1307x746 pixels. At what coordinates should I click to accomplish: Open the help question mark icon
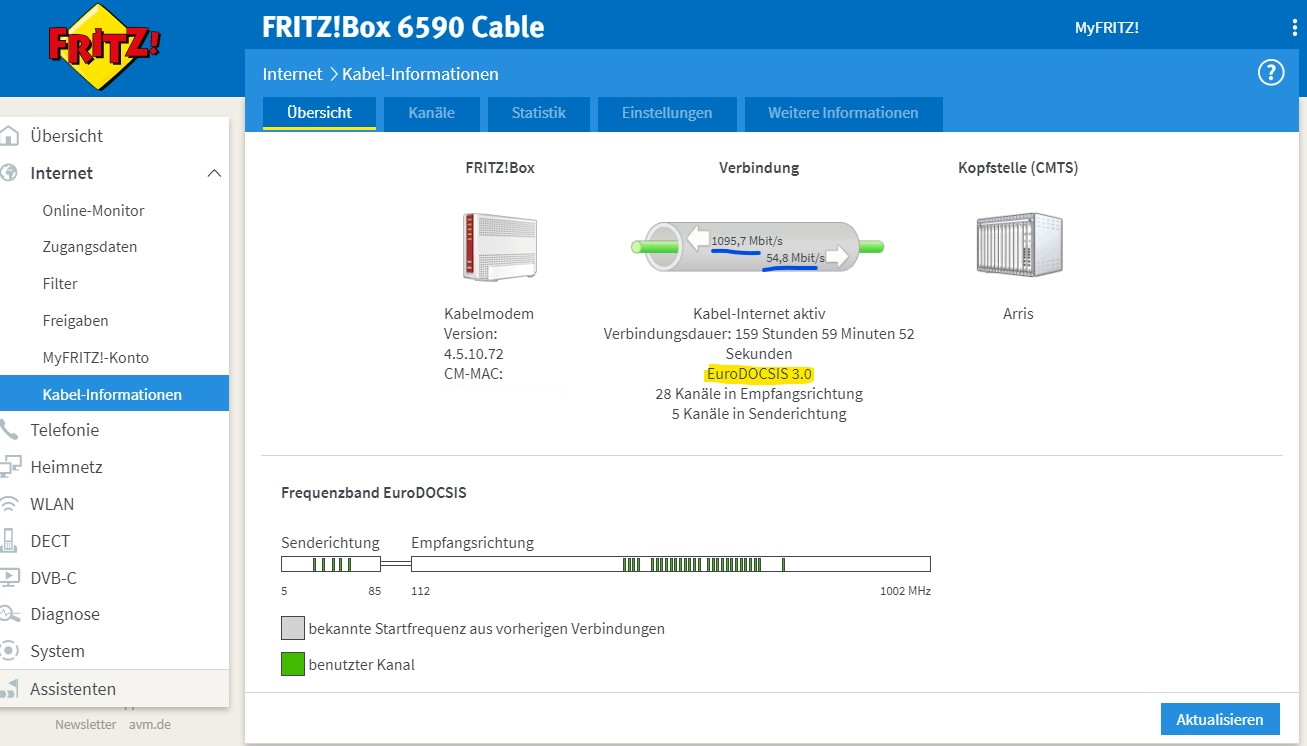pyautogui.click(x=1270, y=73)
